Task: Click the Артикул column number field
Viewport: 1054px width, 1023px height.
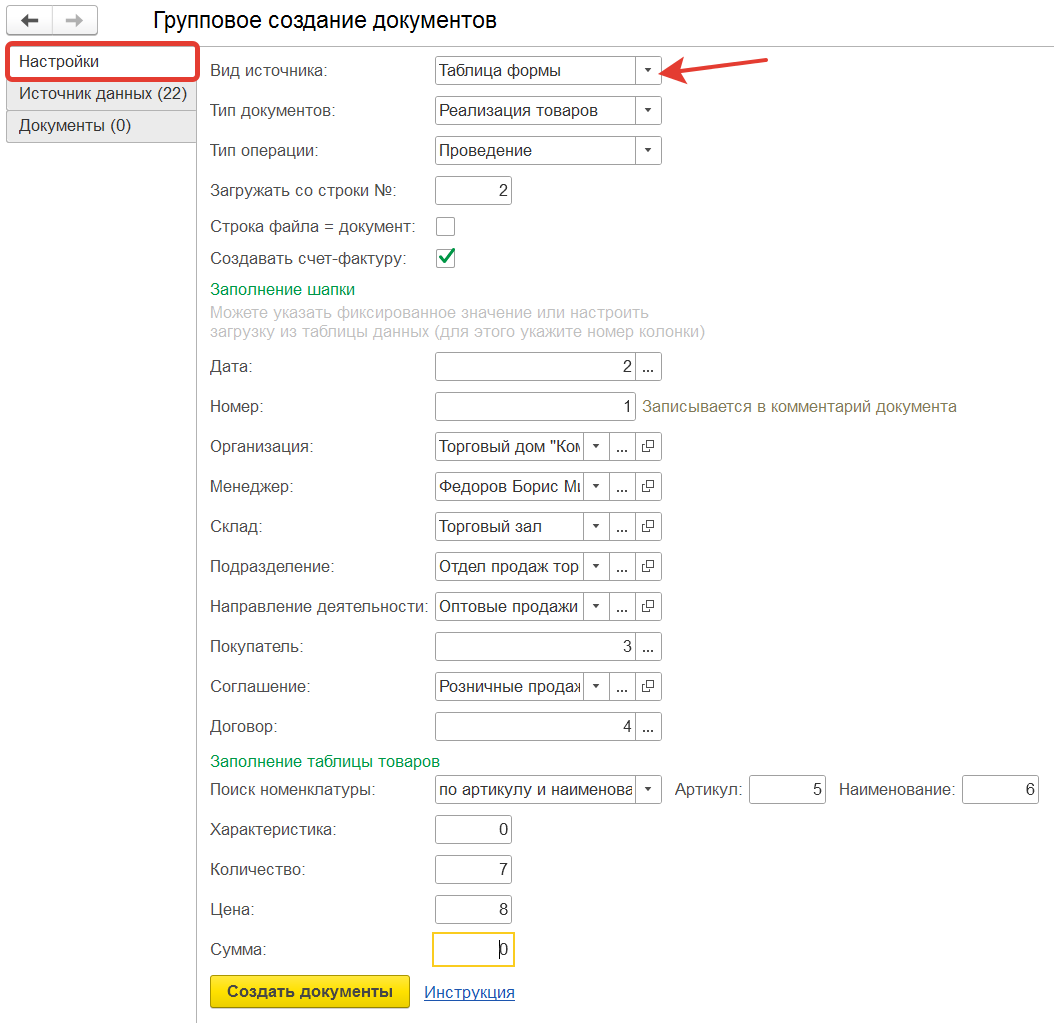Action: tap(787, 789)
